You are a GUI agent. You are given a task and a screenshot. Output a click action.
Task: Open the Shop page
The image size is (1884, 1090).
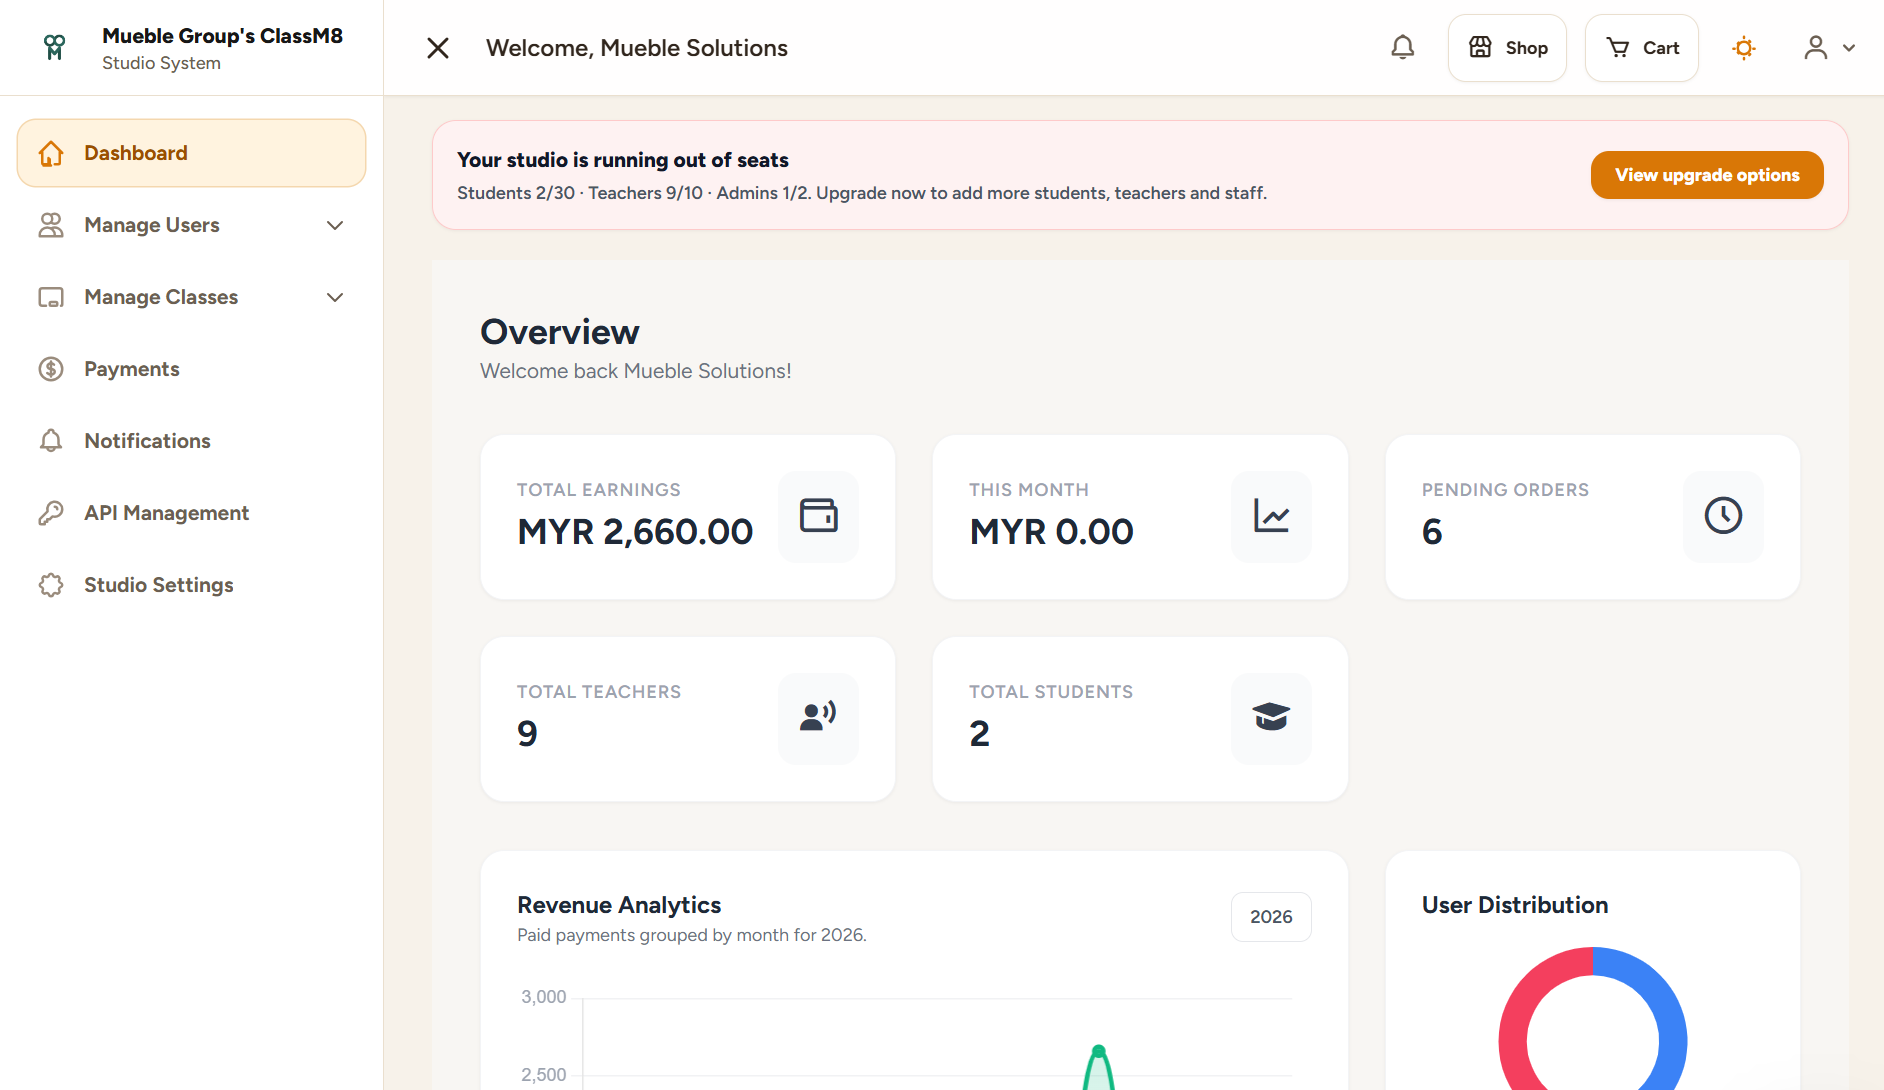click(1507, 48)
